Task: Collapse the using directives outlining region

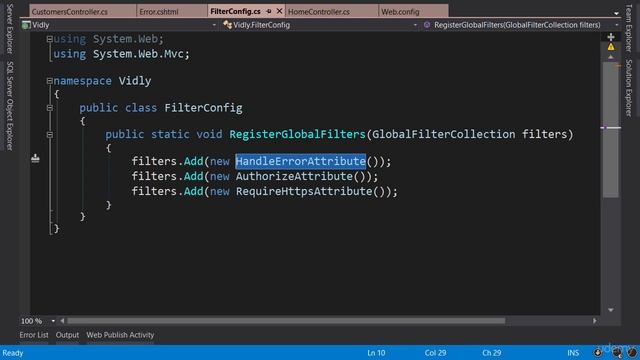Action: (49, 39)
